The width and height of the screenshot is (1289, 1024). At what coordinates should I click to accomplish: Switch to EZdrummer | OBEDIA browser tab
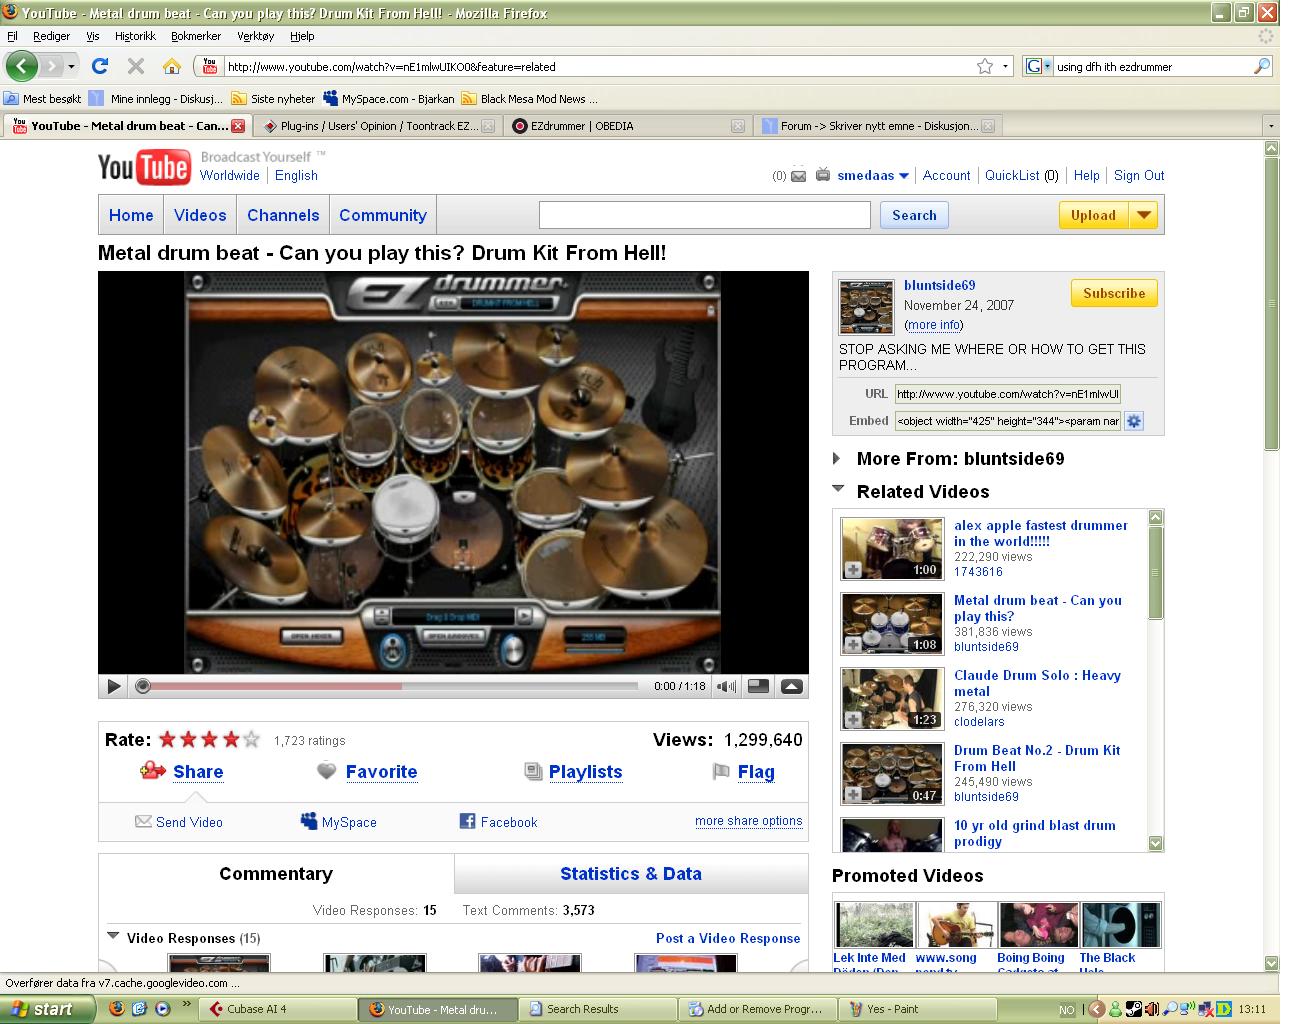click(627, 126)
